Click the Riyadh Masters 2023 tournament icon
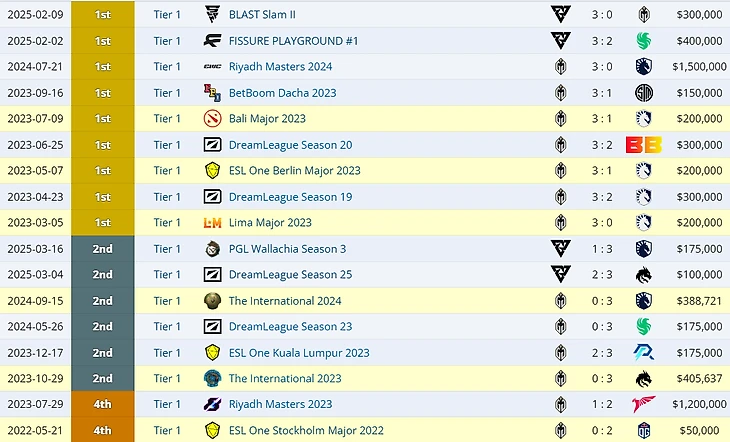 click(212, 405)
